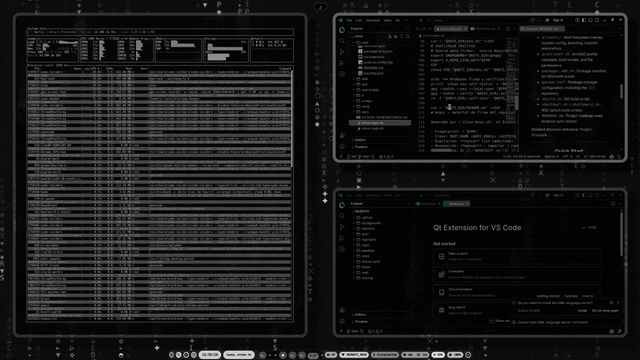Expand Timeline section in top VS Code window
This screenshot has width=640, height=360.
379,147
